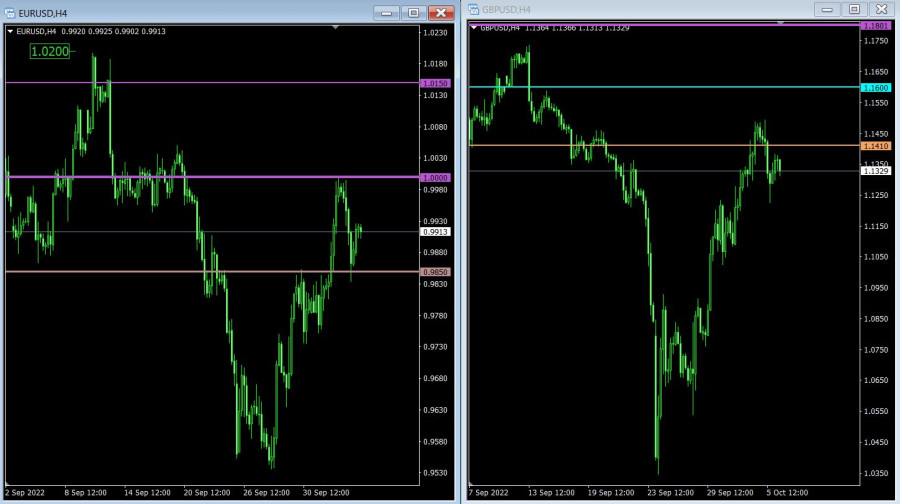Click the white 0.9913 current price tag

[435, 232]
